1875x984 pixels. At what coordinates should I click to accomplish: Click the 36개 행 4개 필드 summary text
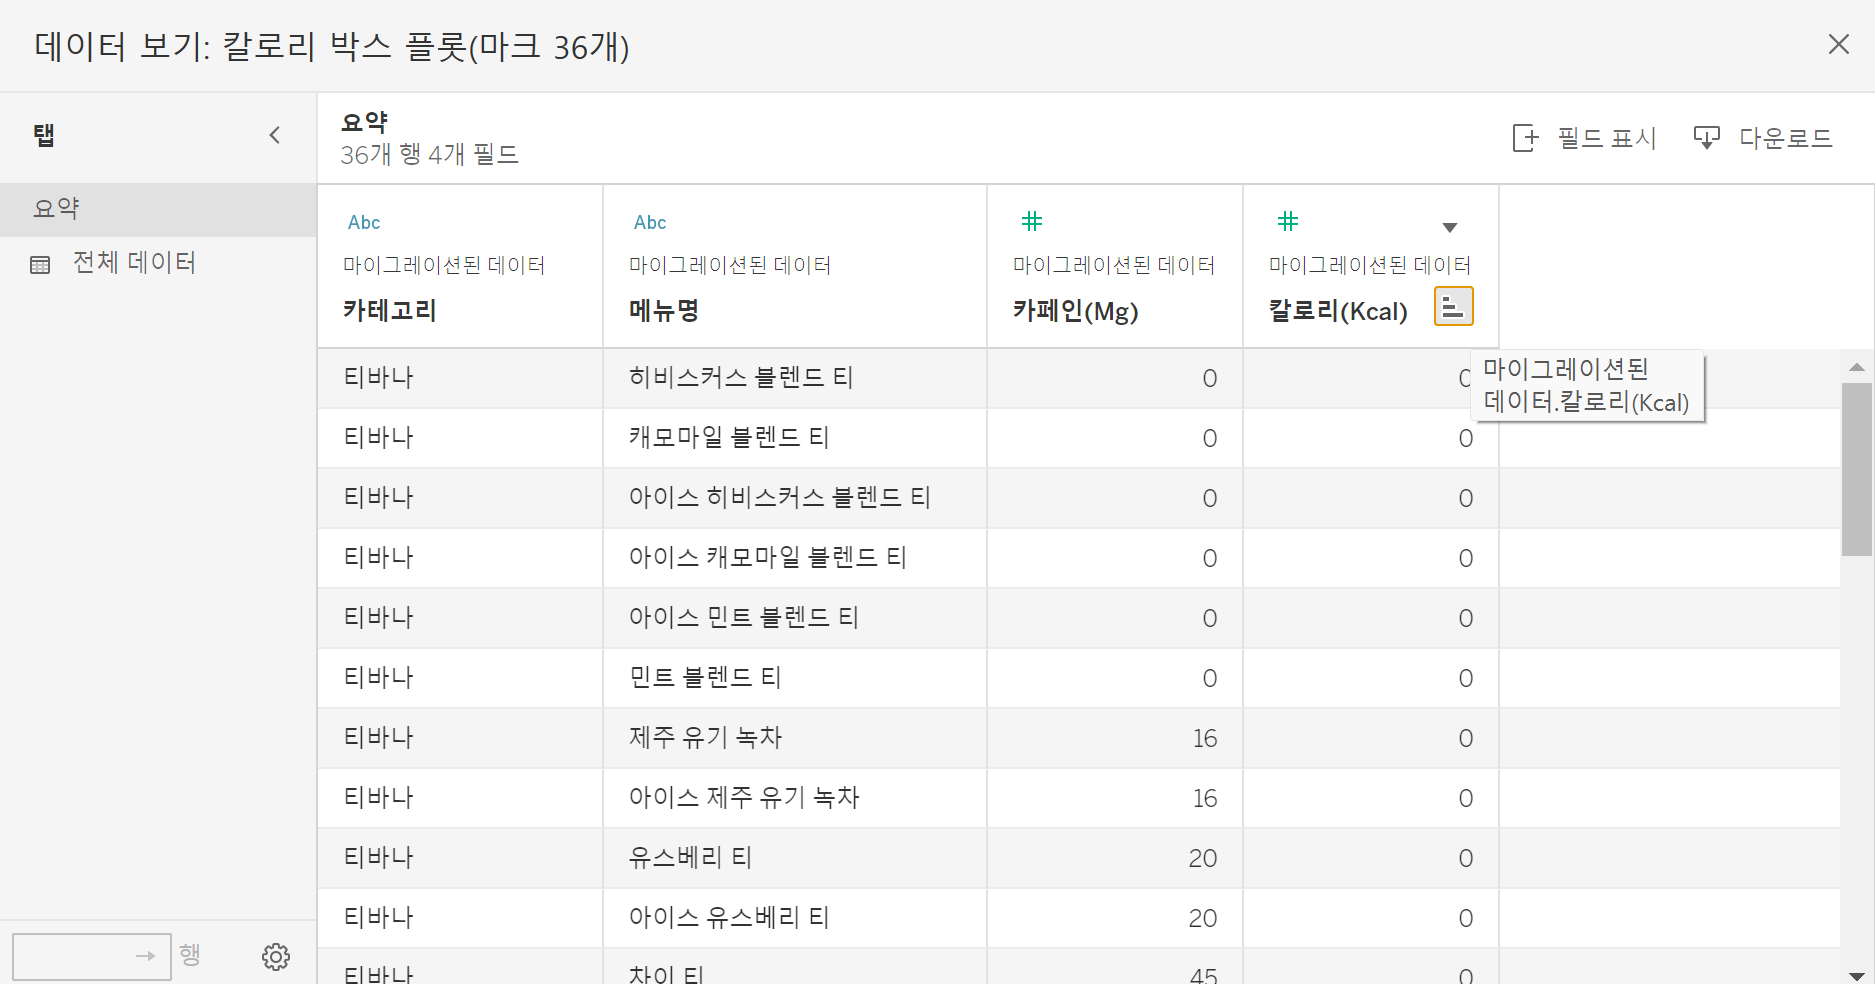coord(429,155)
